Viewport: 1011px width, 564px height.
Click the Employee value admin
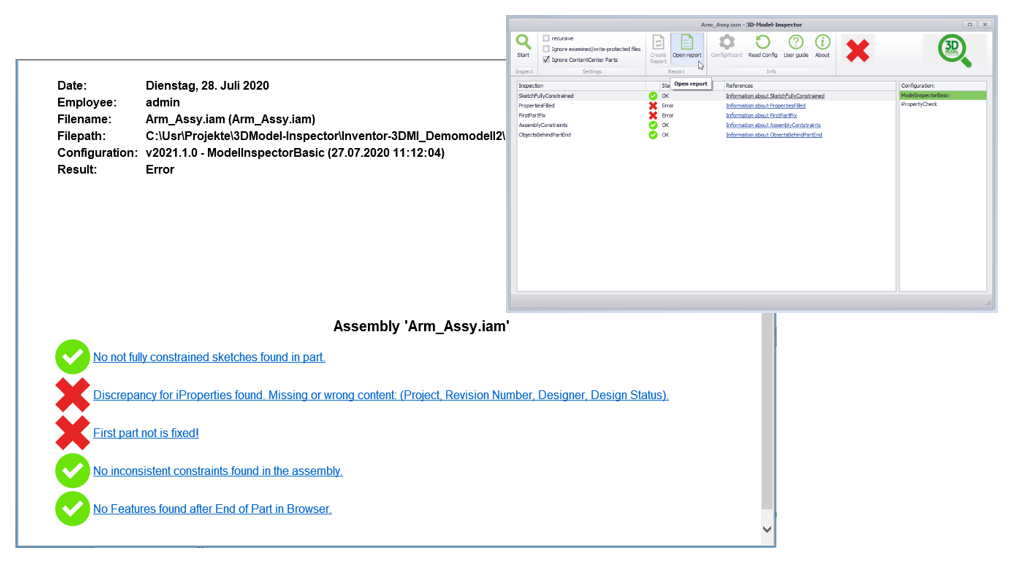tap(162, 102)
